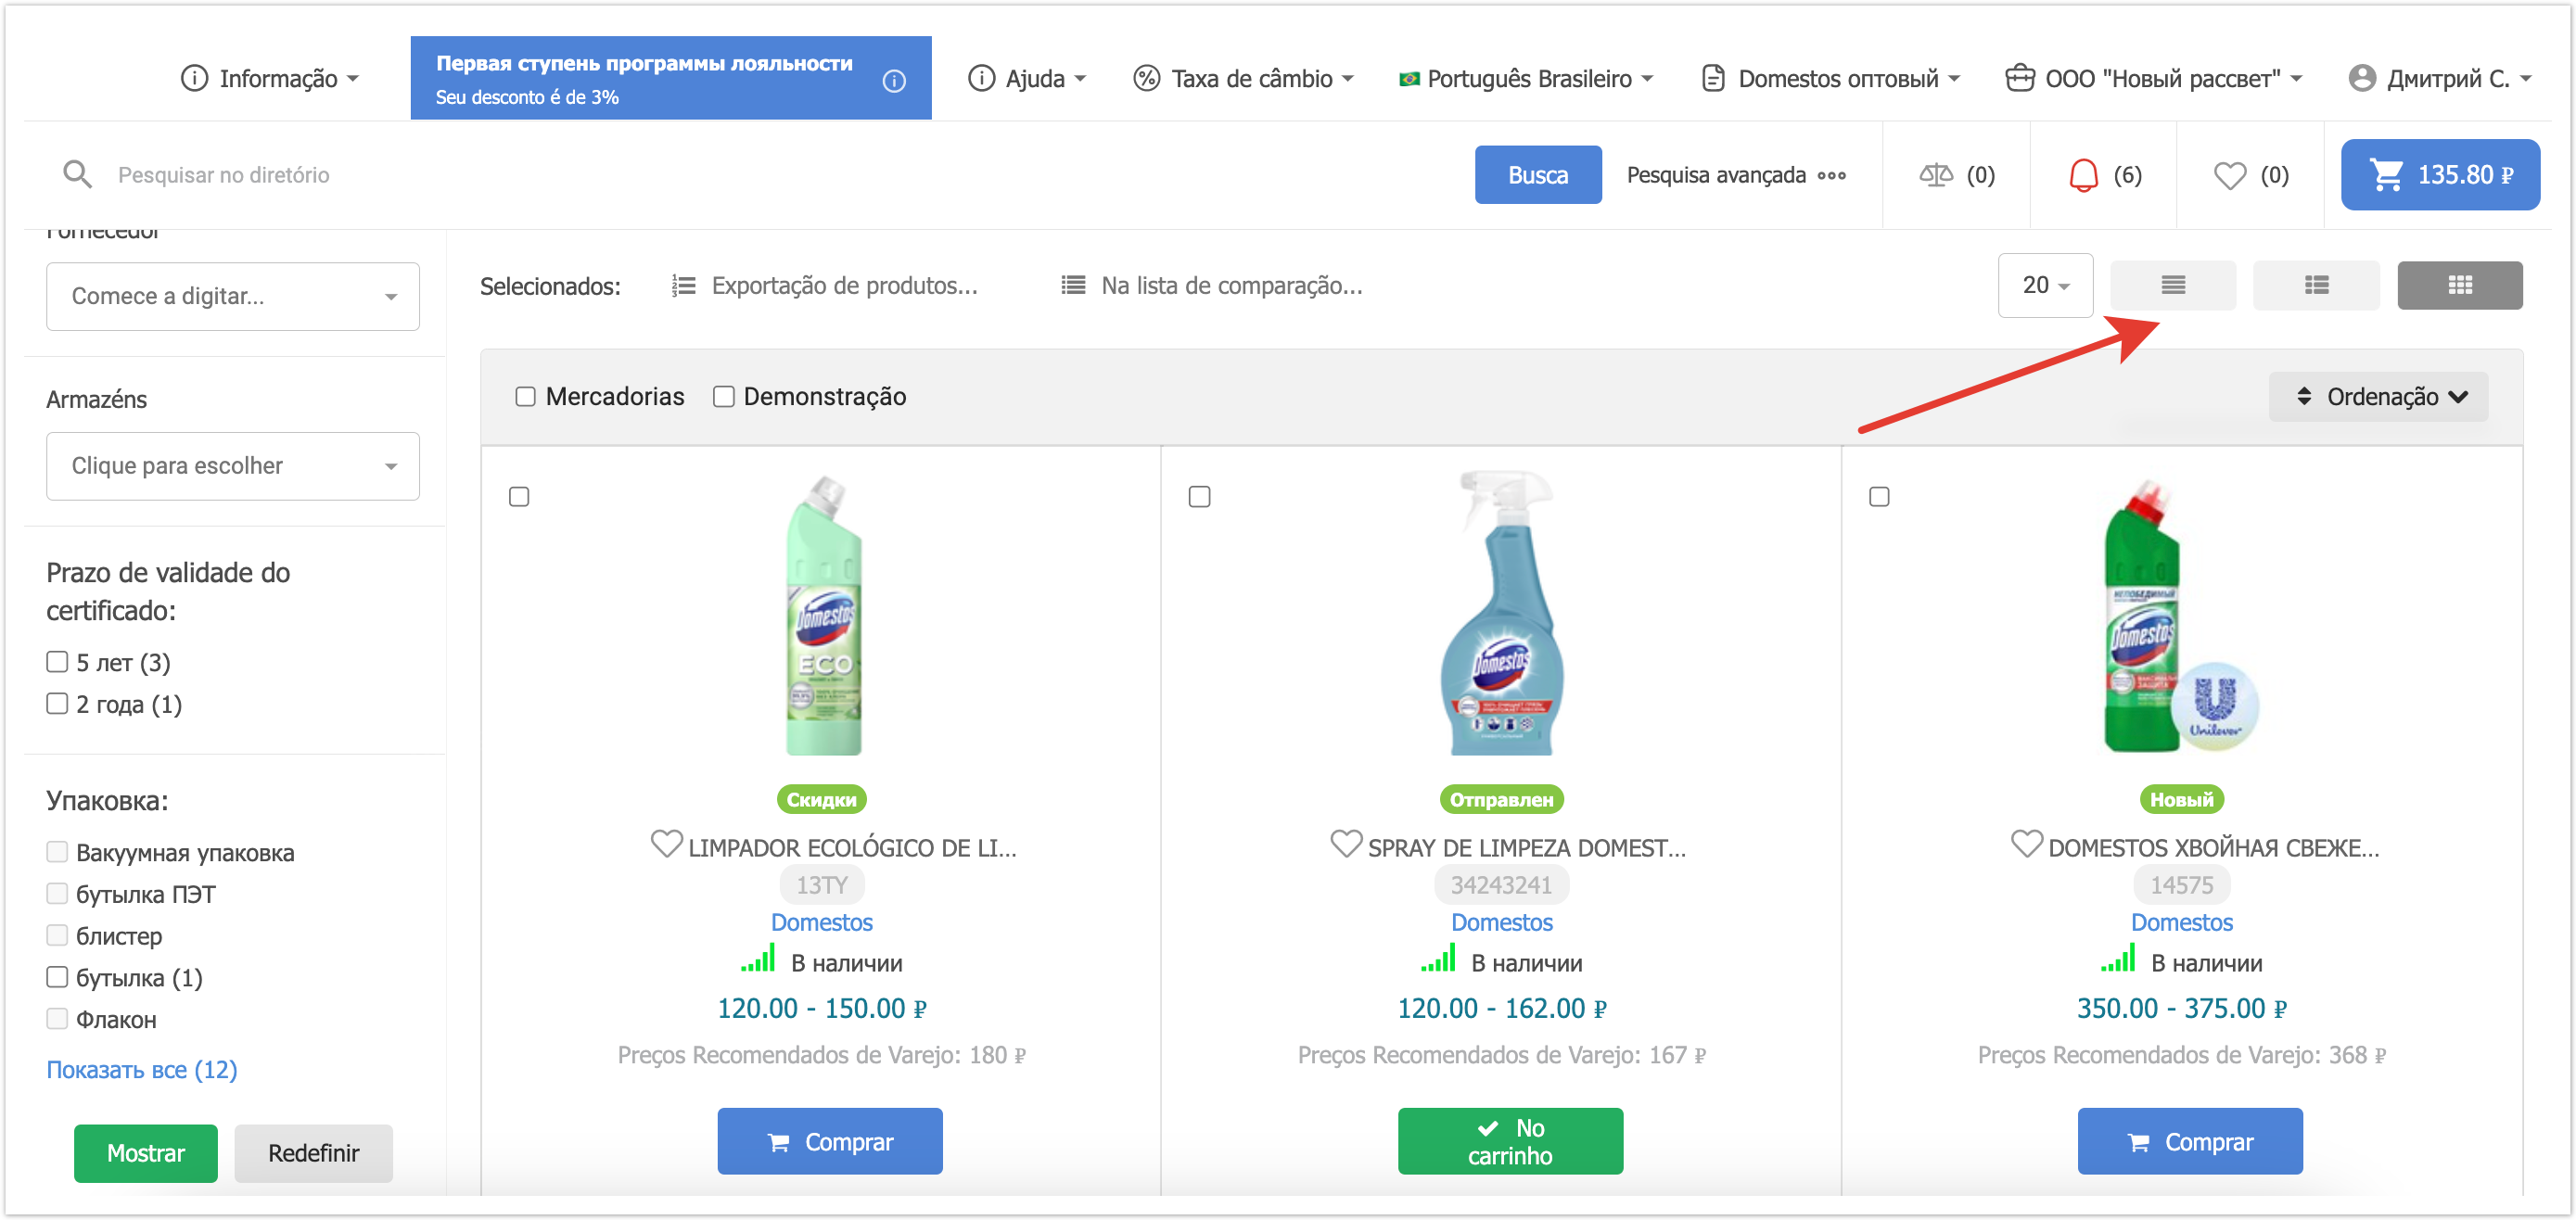Add LIMPADOR ECOLÓGICO product to favorites

[x=666, y=844]
